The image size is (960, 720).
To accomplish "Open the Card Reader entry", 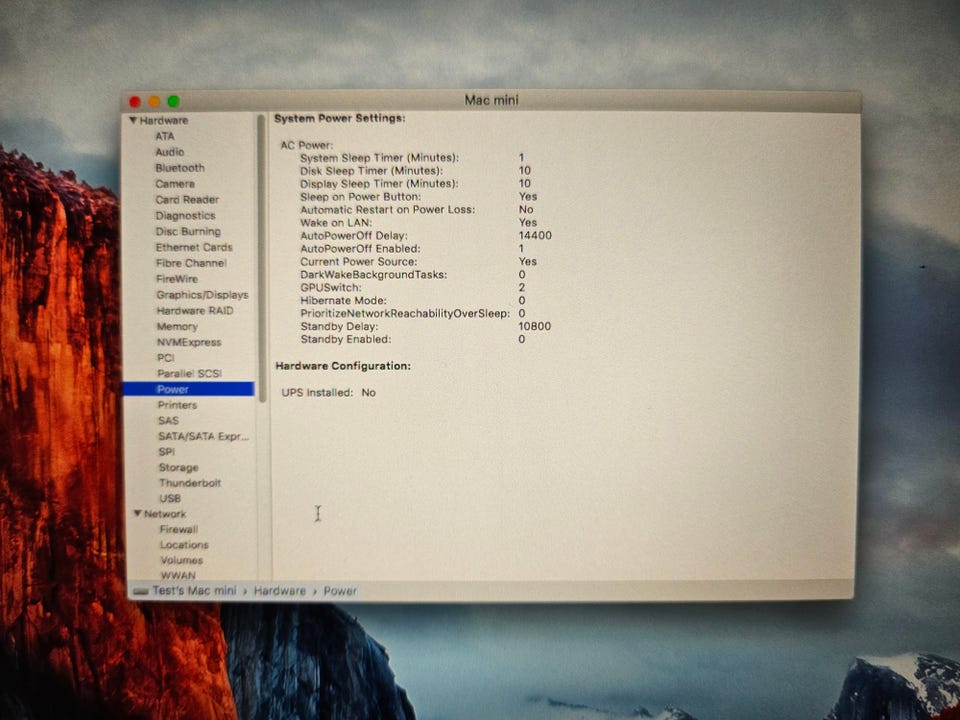I will coord(187,200).
